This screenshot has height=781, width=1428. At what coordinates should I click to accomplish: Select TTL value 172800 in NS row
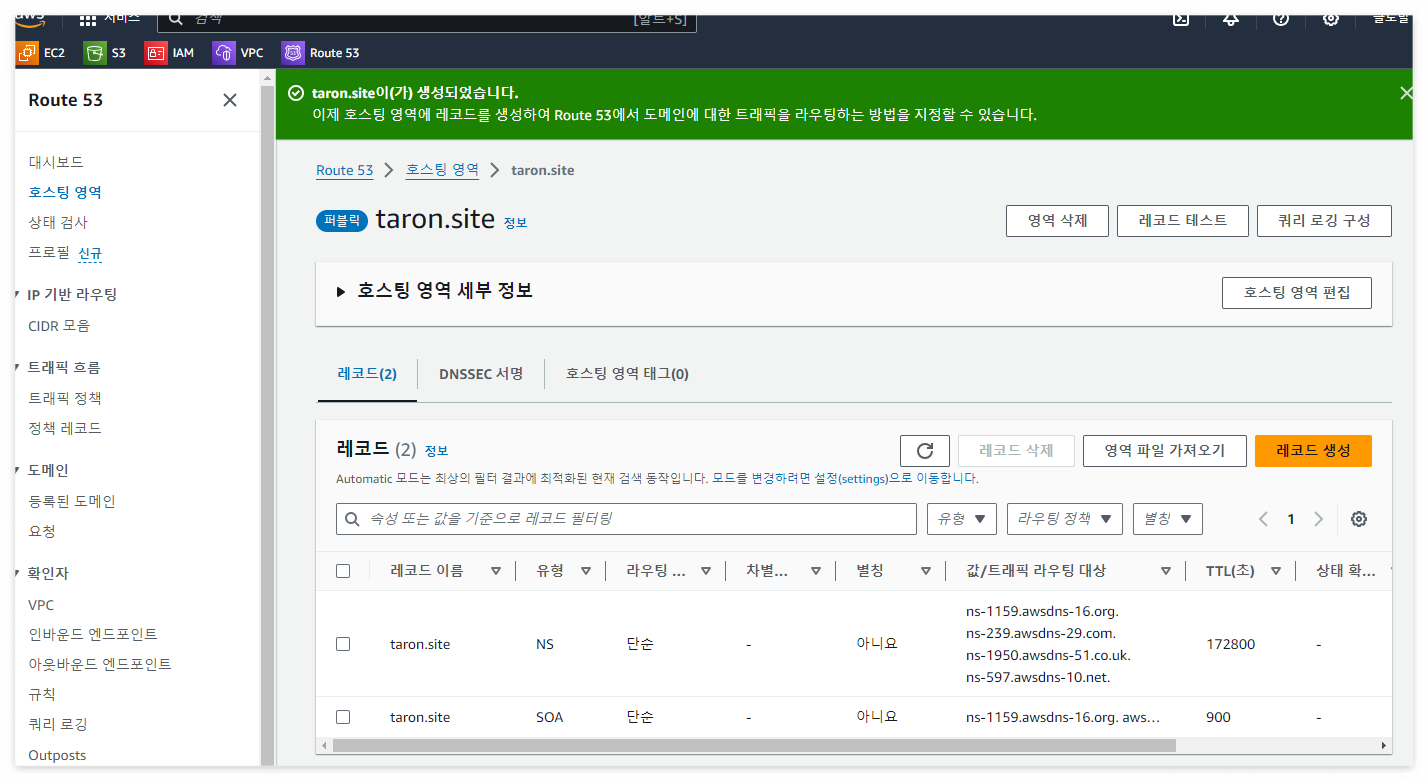(1230, 644)
